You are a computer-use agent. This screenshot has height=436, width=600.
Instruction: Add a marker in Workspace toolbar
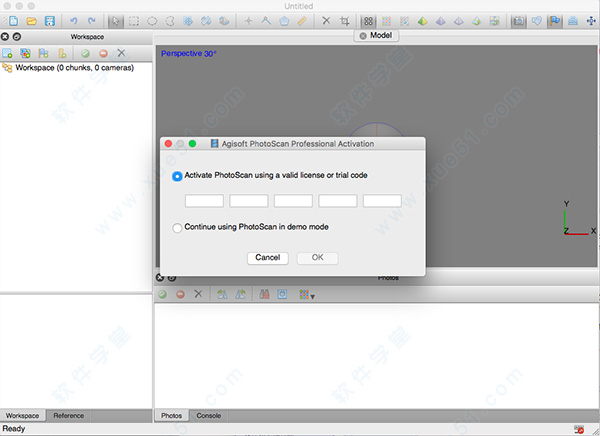pos(44,53)
